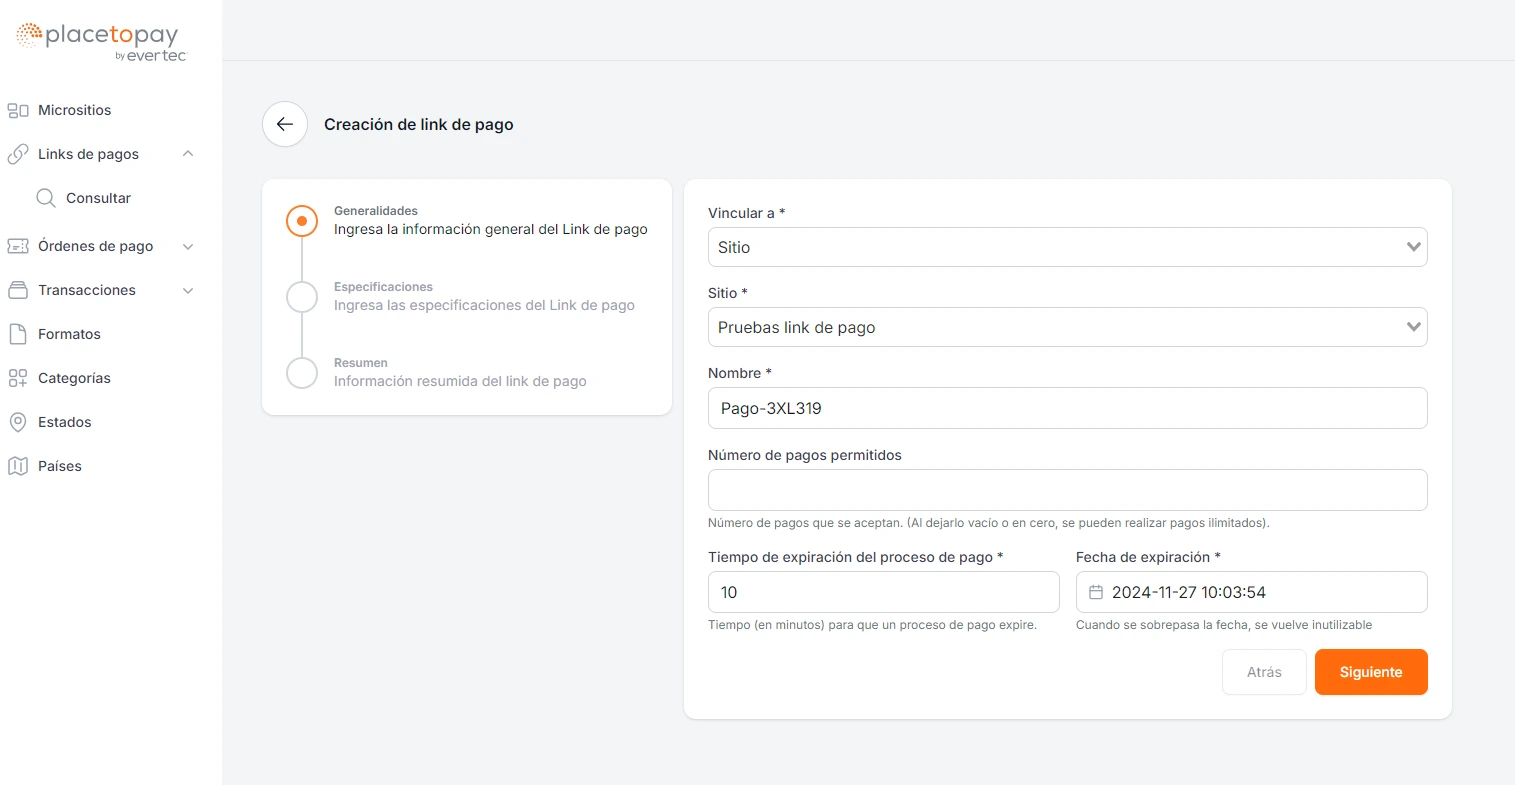Click the Tiempo de expiración field
1515x785 pixels.
[883, 592]
